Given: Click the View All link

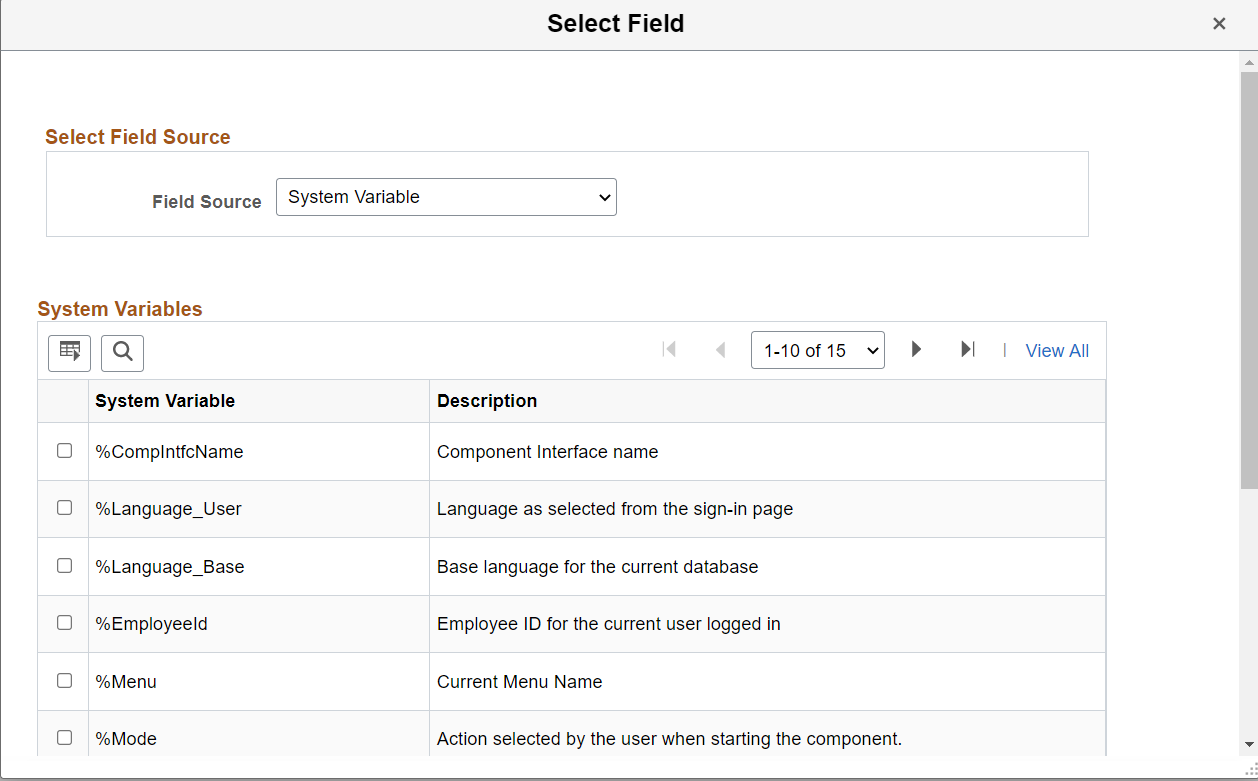Looking at the screenshot, I should coord(1057,351).
